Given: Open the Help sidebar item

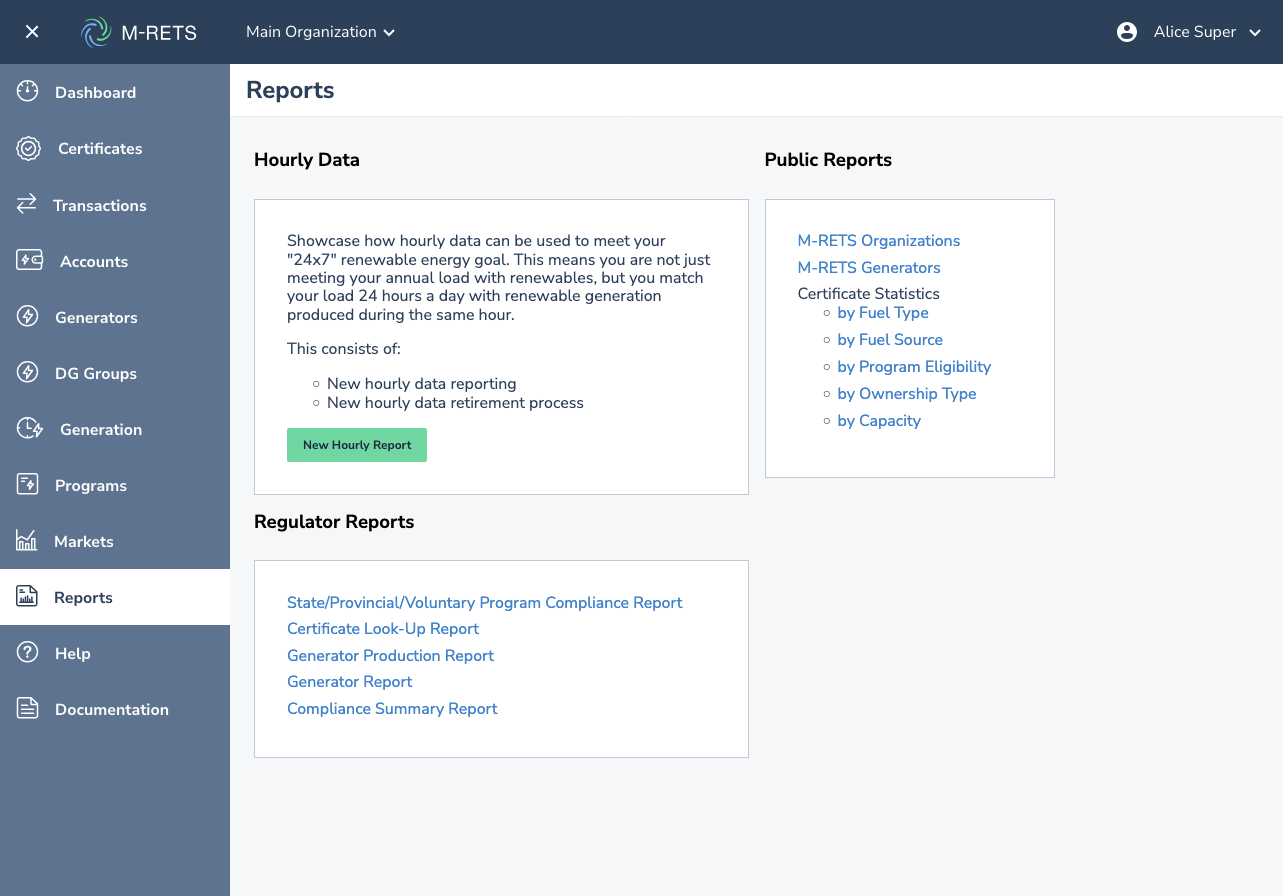Looking at the screenshot, I should [115, 653].
